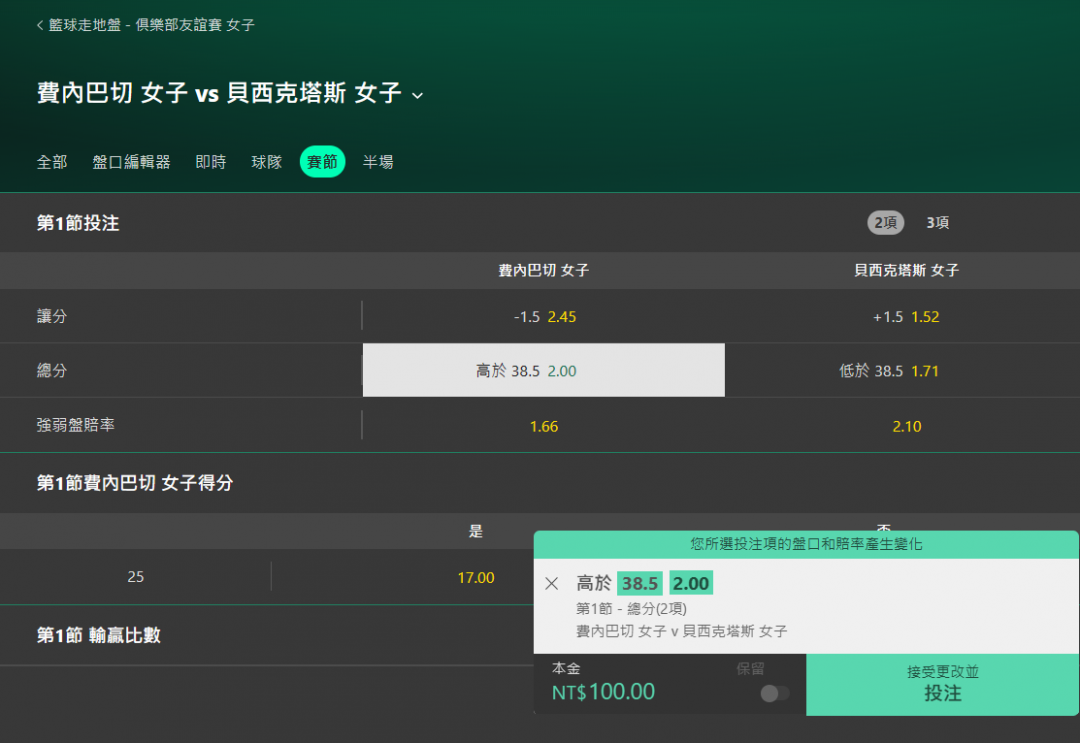Image resolution: width=1080 pixels, height=743 pixels.
Task: Bet on 費內巴切 女子 handicap -1.5 at 2.45
Action: coord(544,317)
